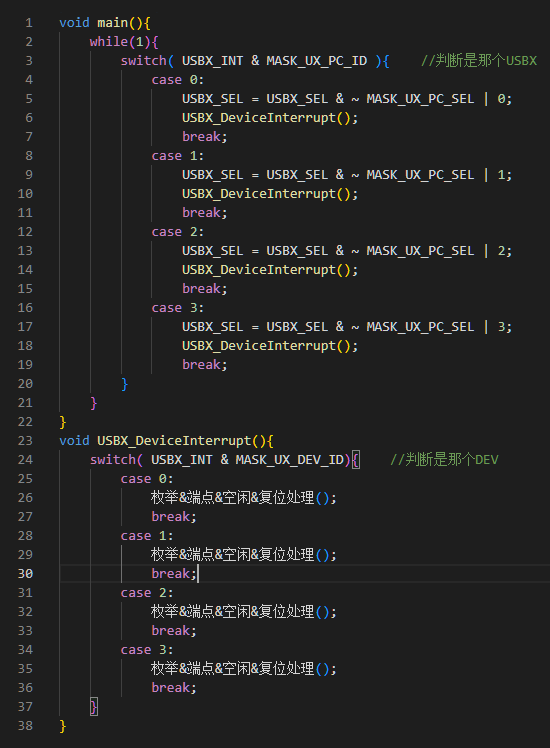The height and width of the screenshot is (748, 550).
Task: Click the comment //判断是那个DEV
Action: 444,460
